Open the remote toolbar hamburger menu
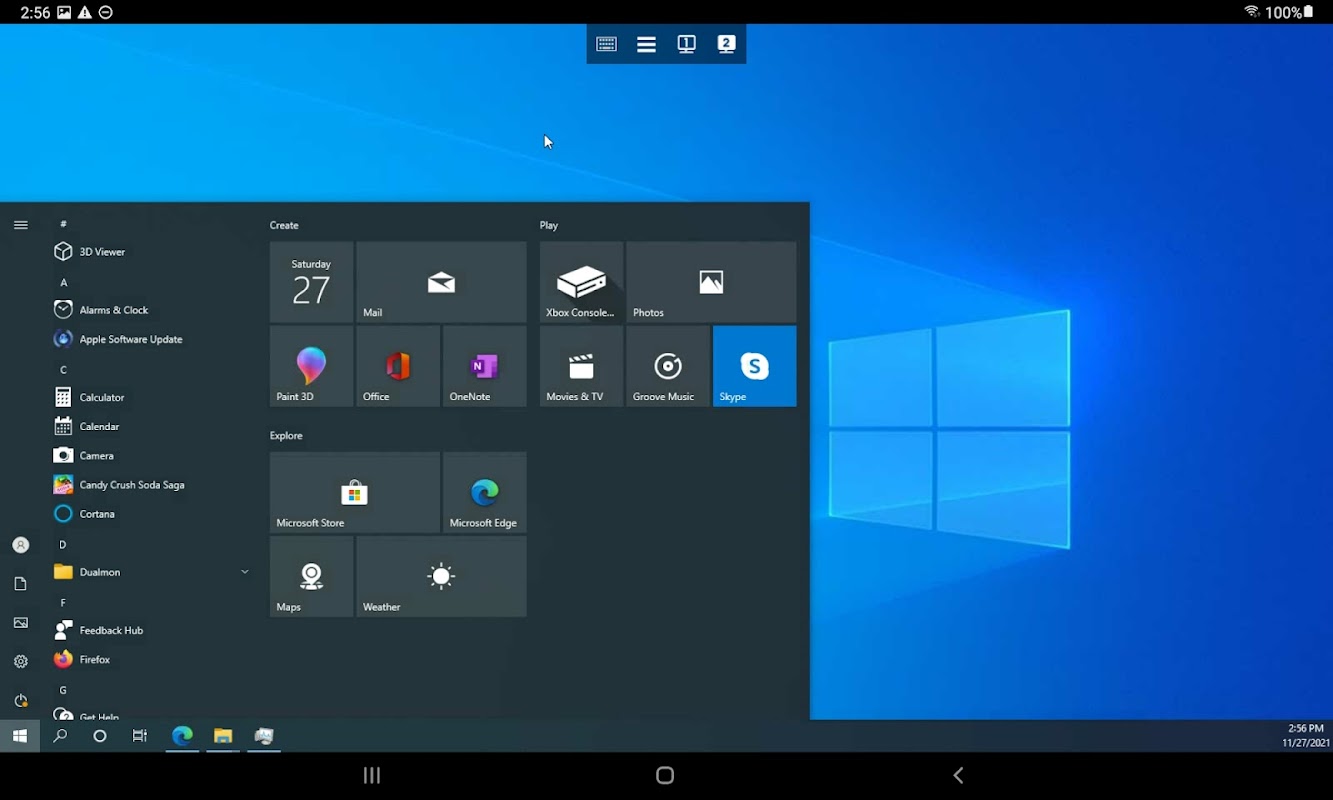Image resolution: width=1333 pixels, height=800 pixels. click(646, 44)
